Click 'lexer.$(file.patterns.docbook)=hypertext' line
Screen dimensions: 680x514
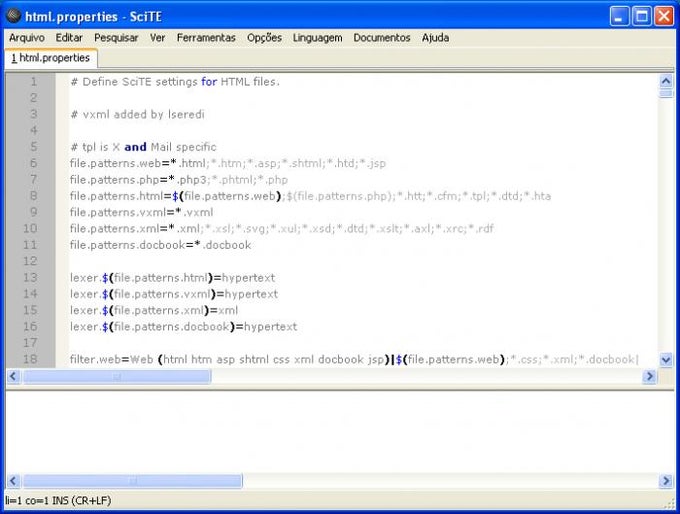tap(183, 327)
